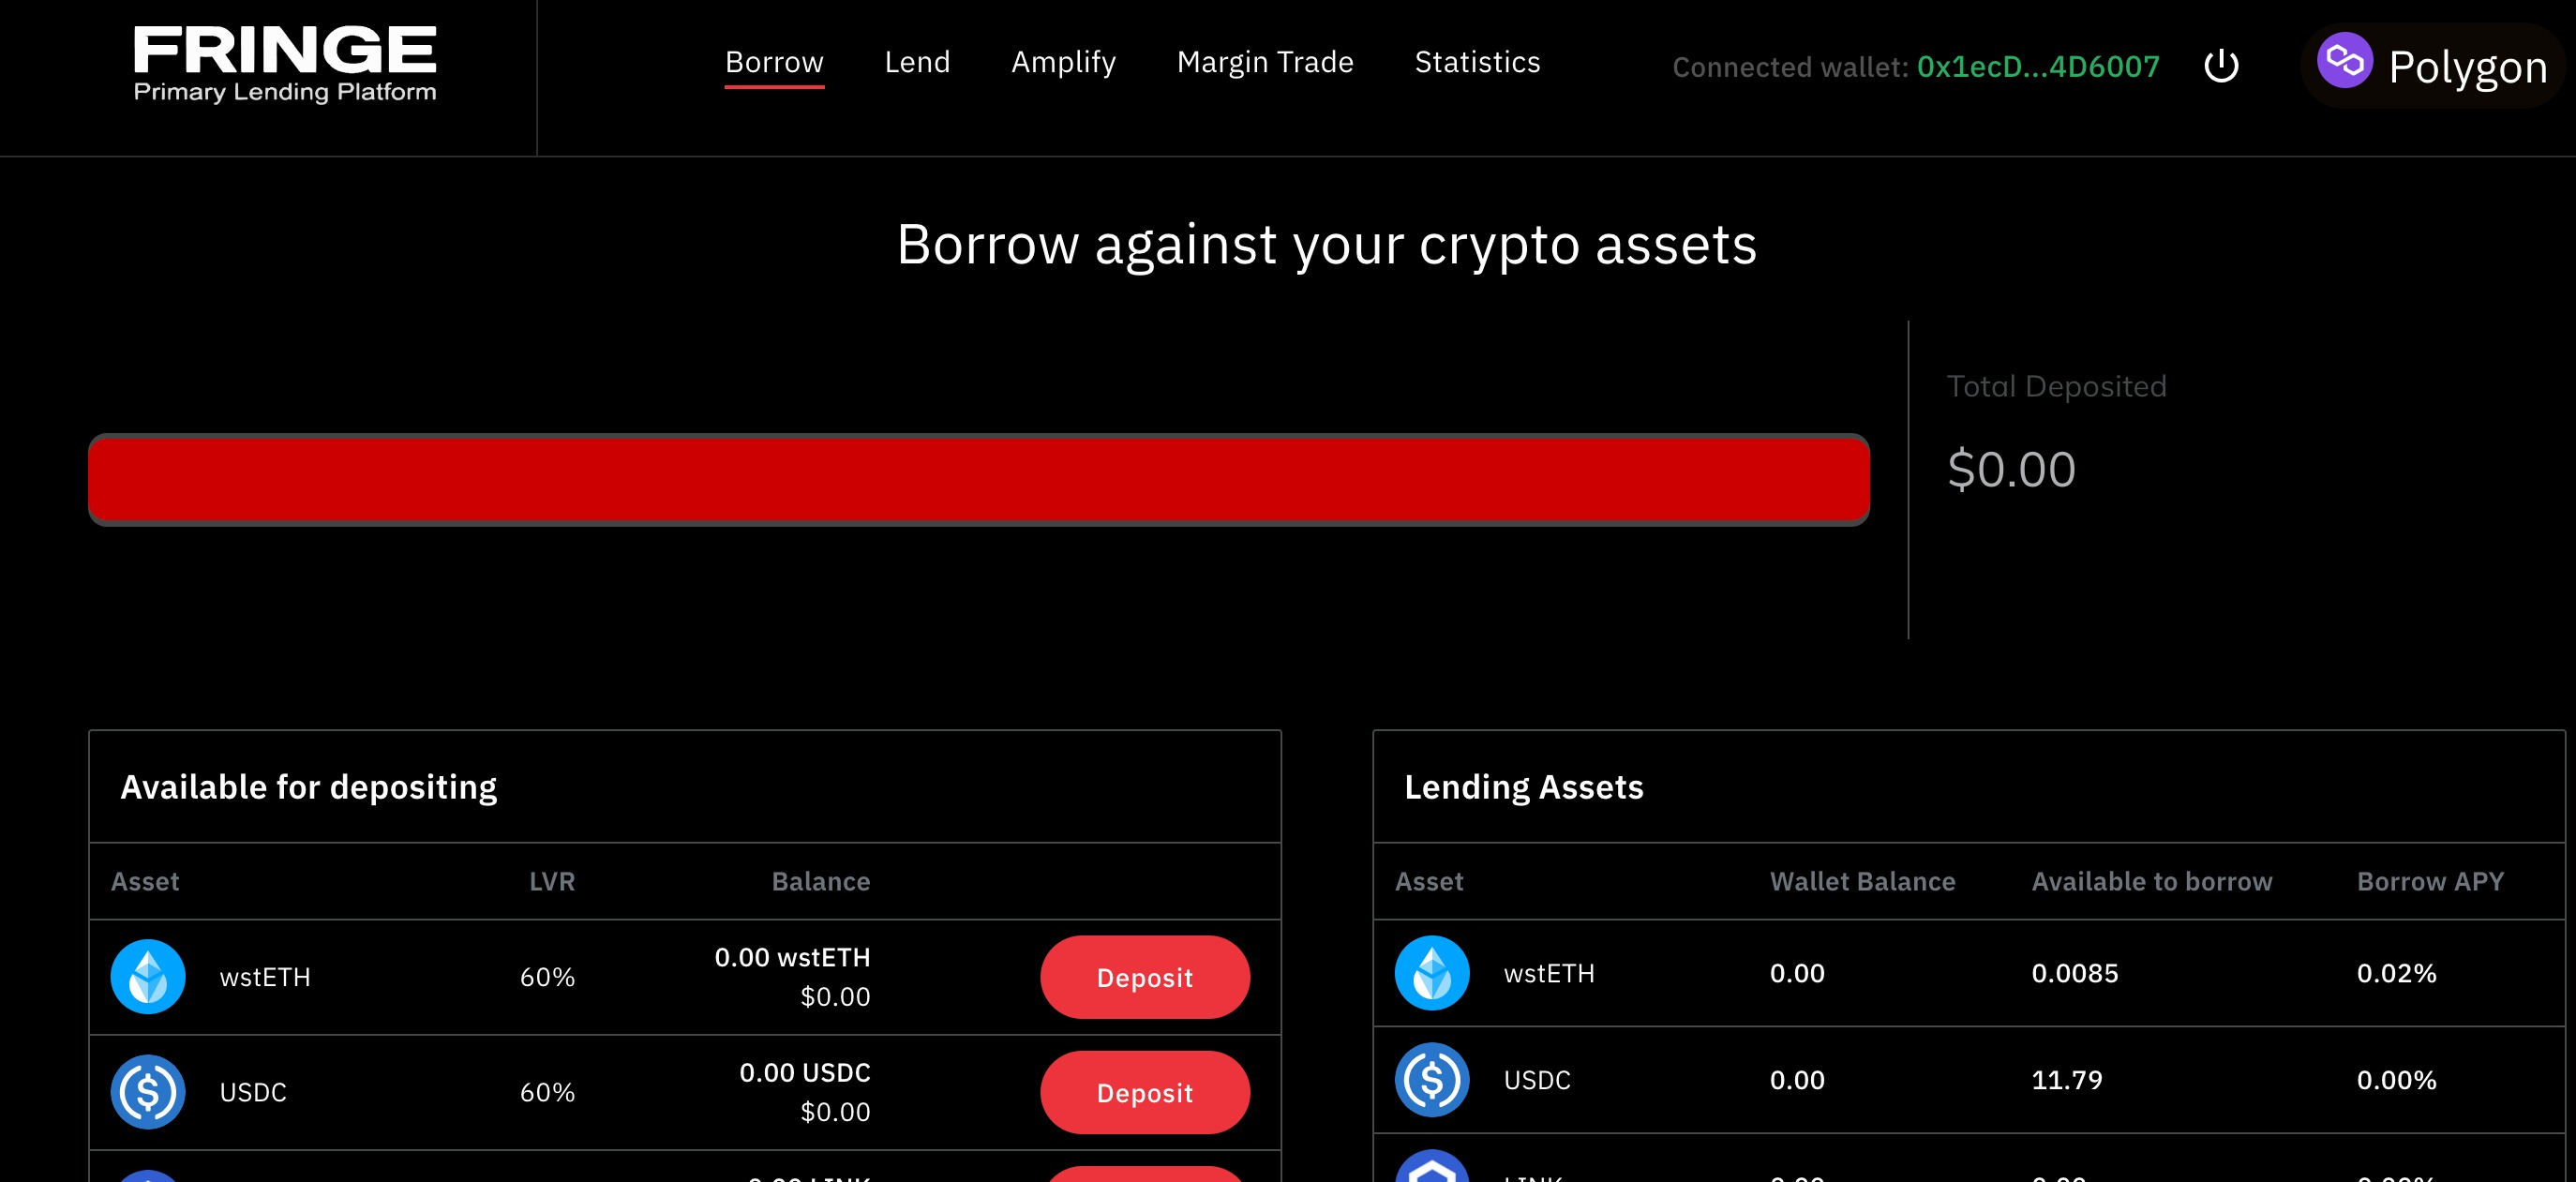Click the Polygon network icon top right
This screenshot has height=1182, width=2576.
pyautogui.click(x=2344, y=61)
